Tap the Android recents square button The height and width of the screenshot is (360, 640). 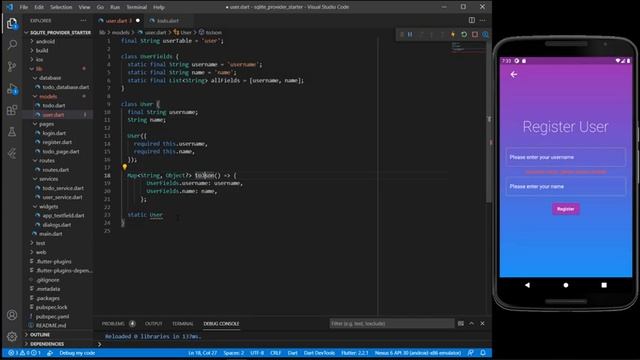tap(604, 285)
